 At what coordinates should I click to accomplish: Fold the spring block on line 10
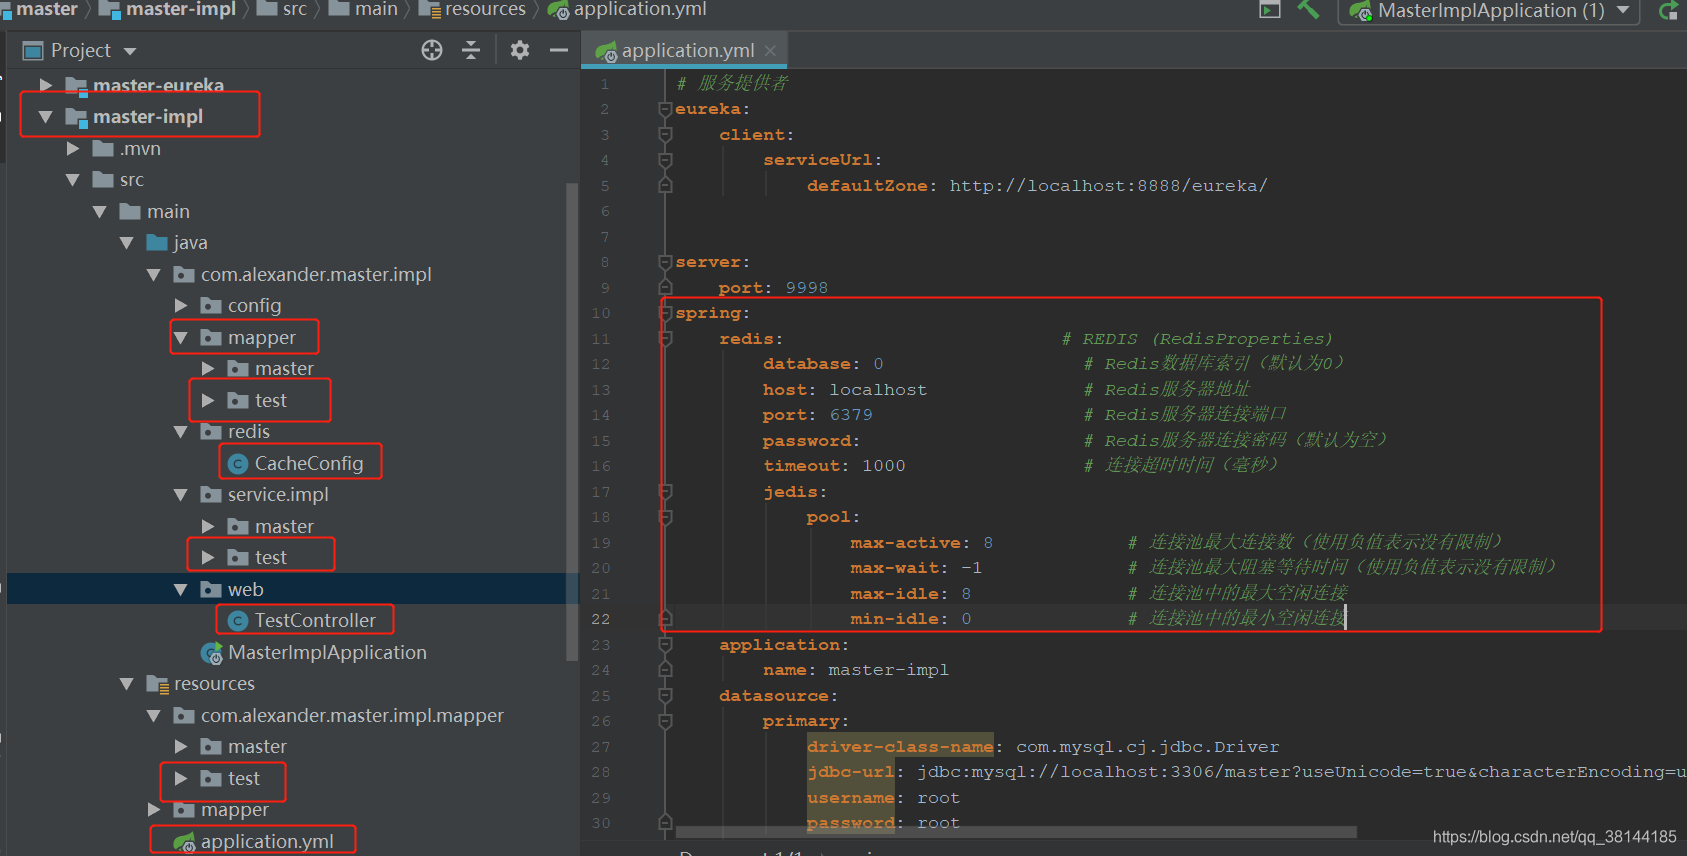click(665, 313)
